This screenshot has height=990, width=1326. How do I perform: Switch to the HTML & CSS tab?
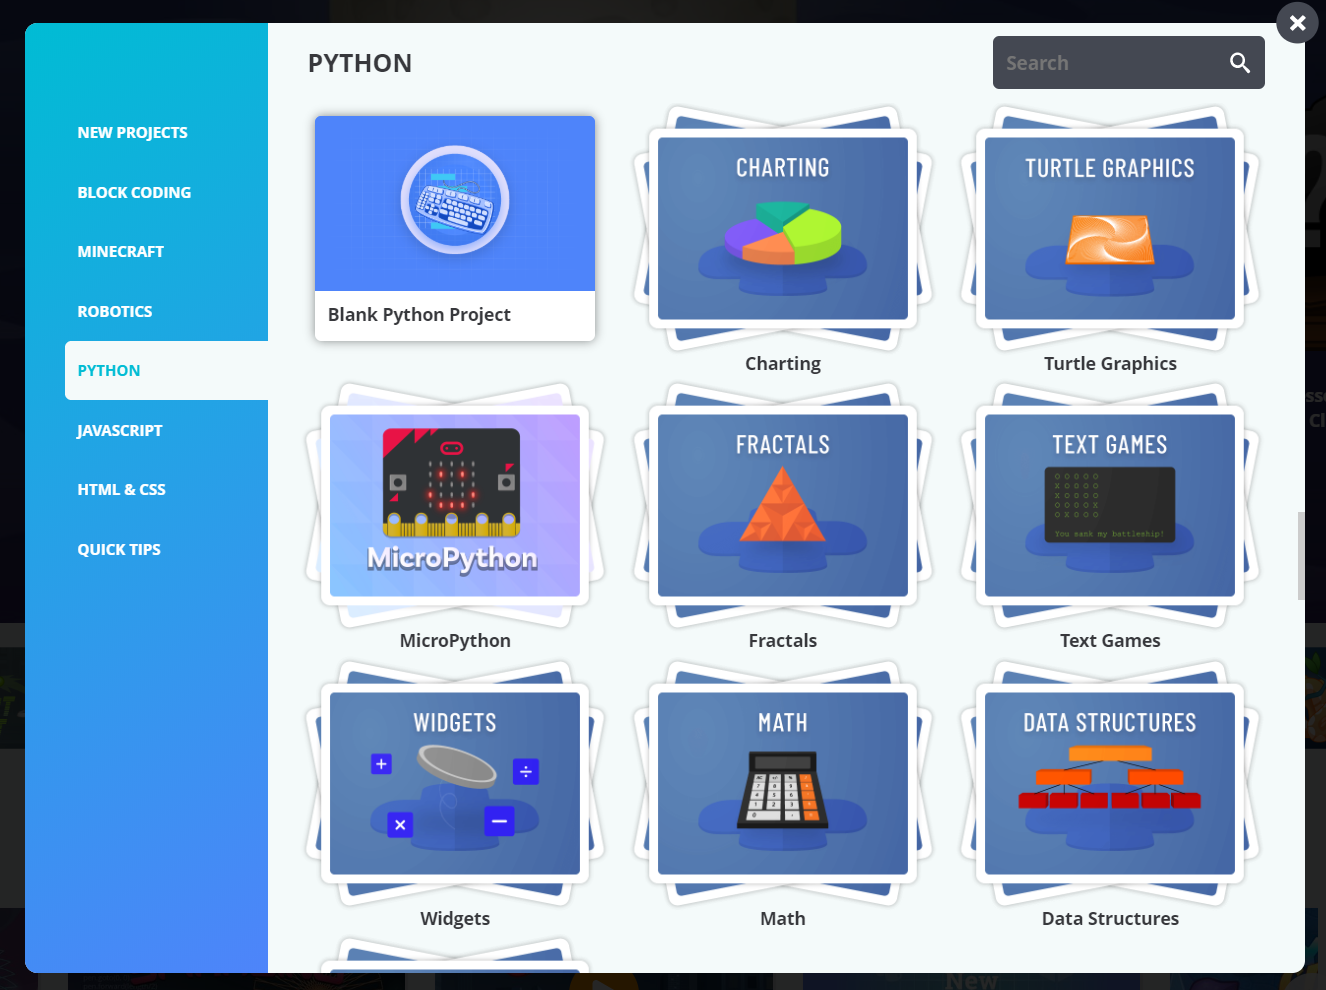coord(121,489)
